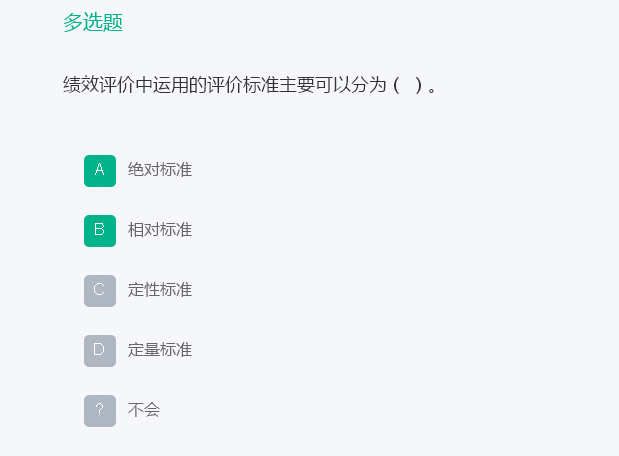The image size is (619, 456).
Task: Choose the 定性标准 answer text
Action: click(160, 290)
